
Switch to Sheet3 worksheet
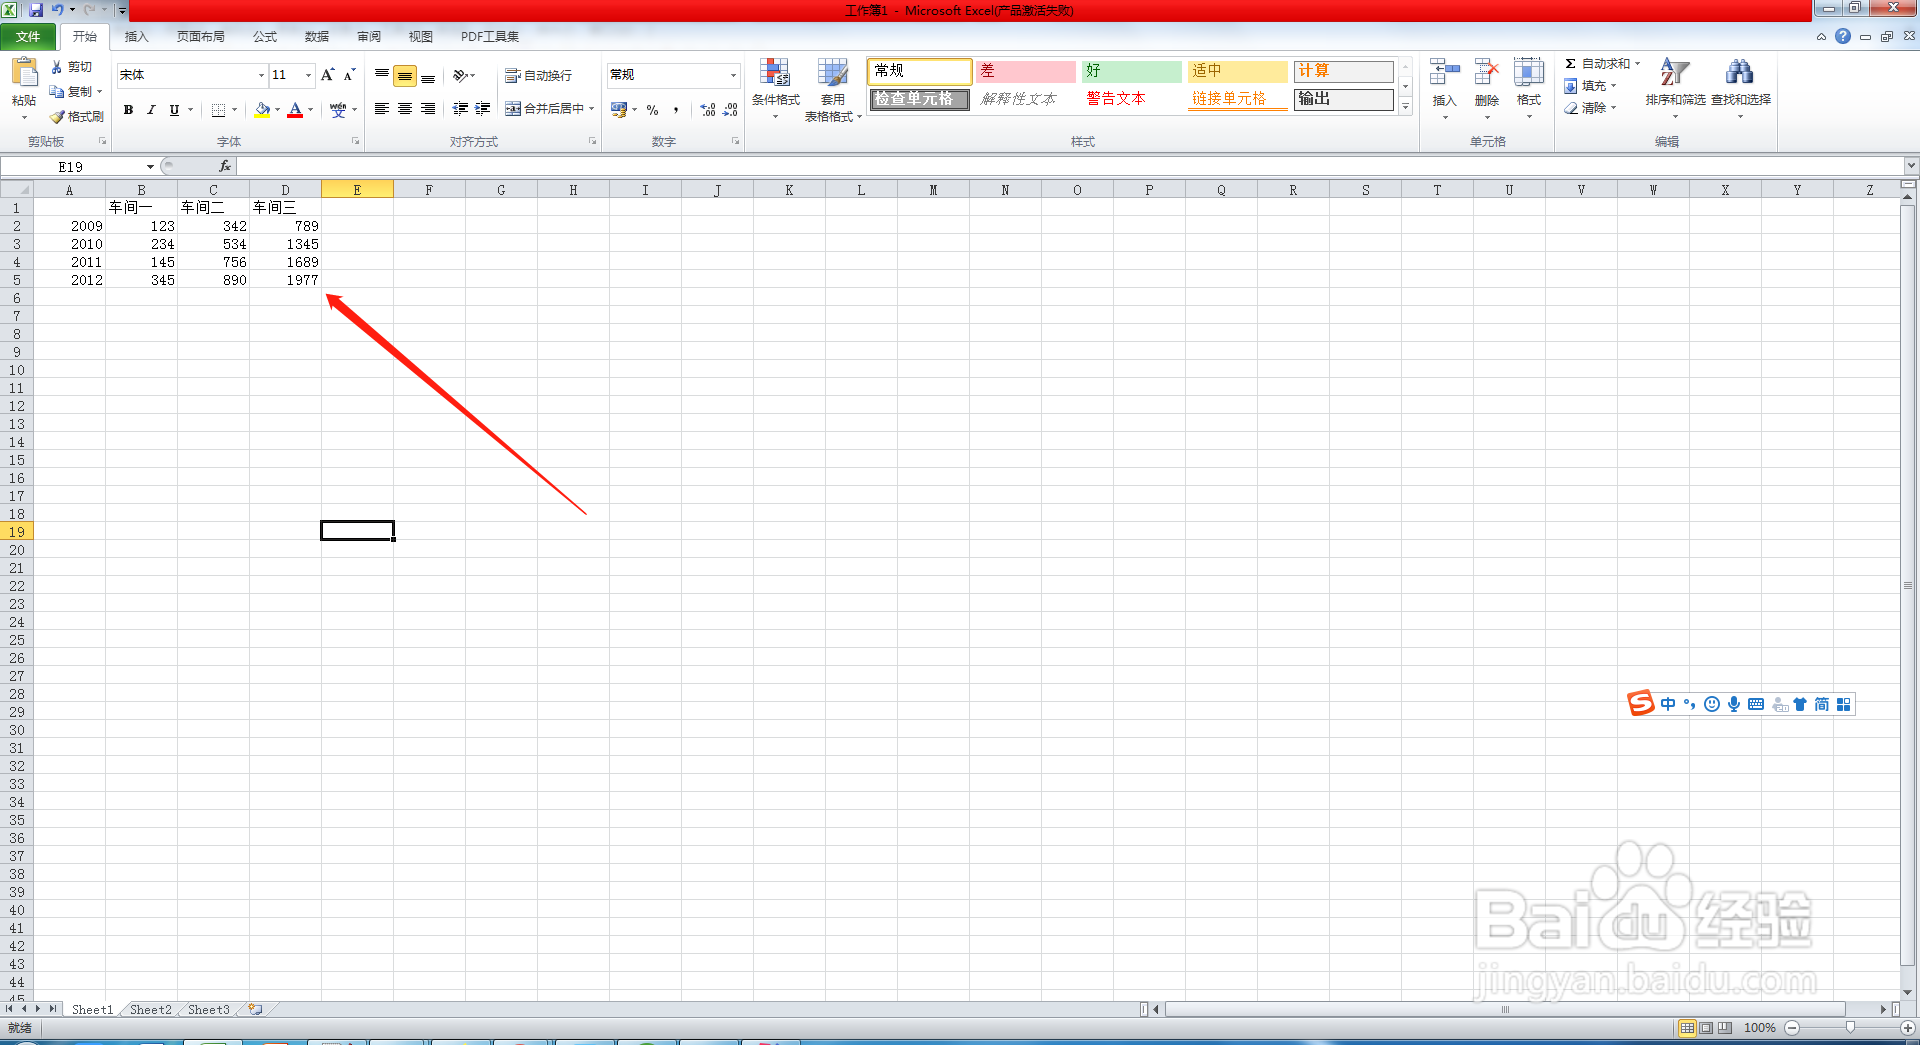click(x=209, y=1010)
